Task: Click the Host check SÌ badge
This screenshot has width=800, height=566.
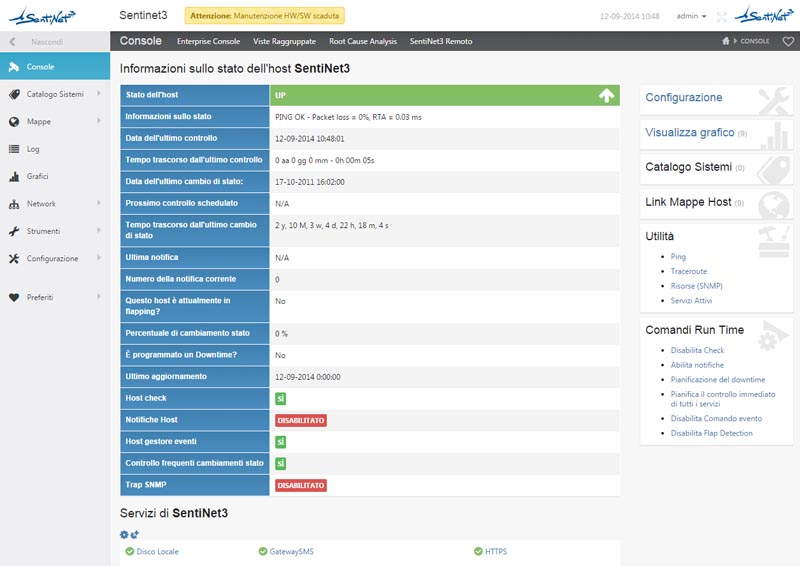Action: (281, 399)
